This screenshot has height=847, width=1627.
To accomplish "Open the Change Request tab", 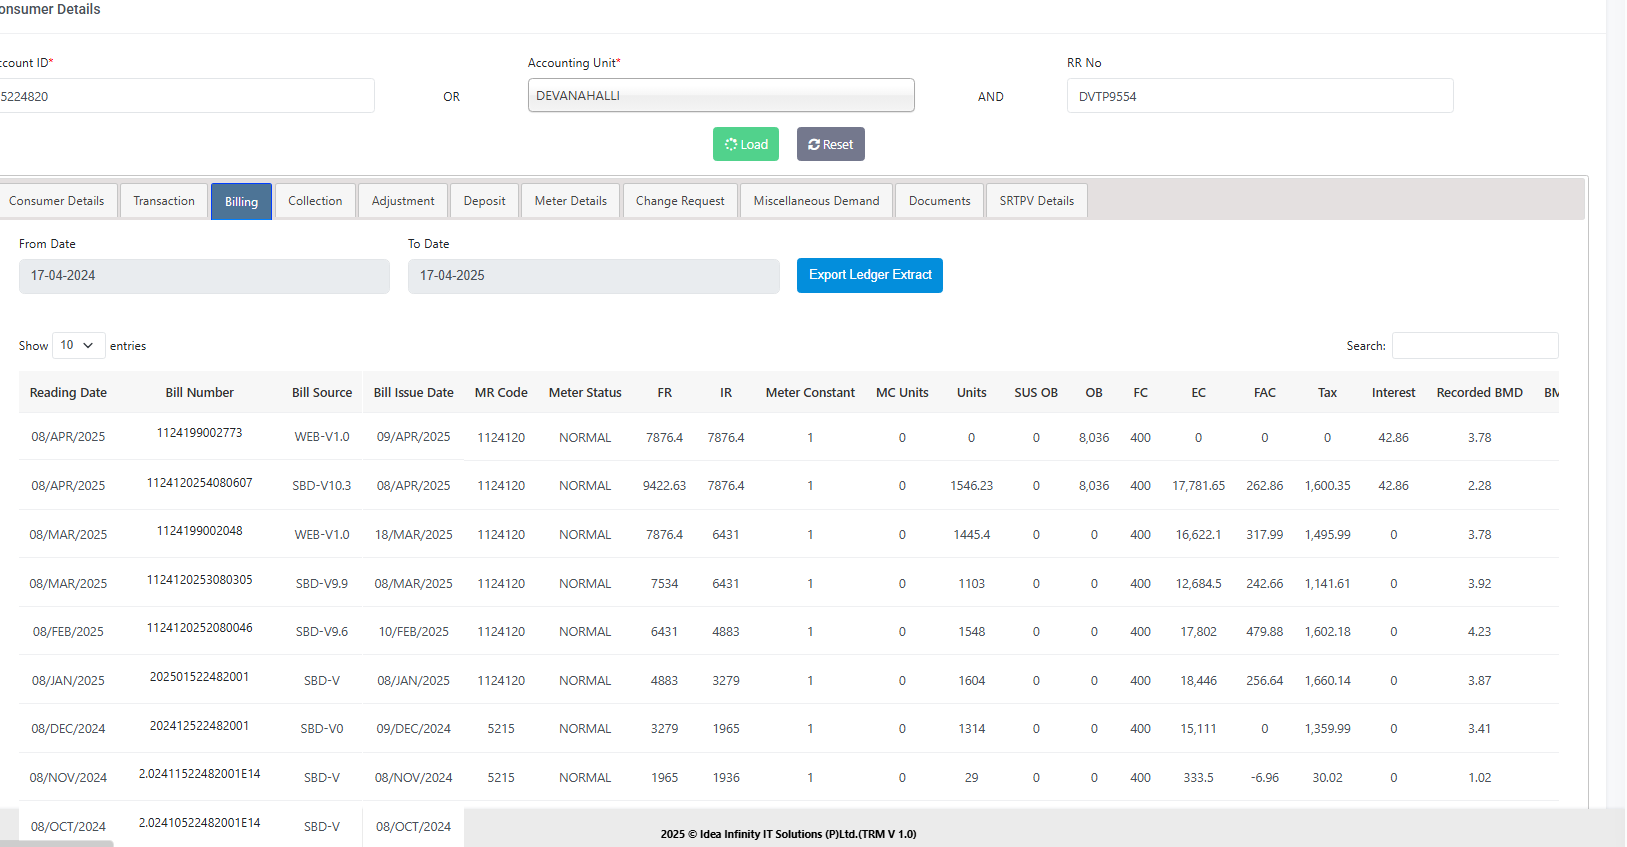I will tap(680, 201).
